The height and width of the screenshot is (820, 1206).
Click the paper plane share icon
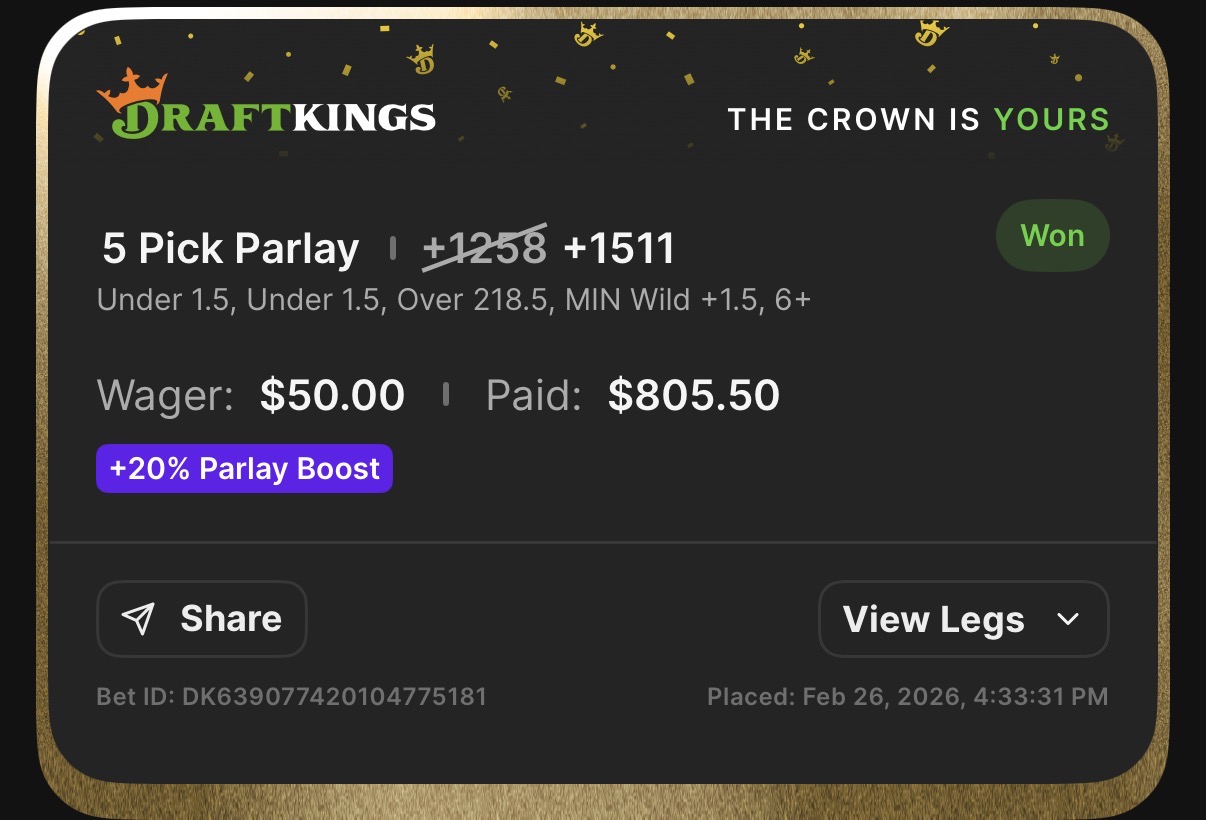click(138, 619)
